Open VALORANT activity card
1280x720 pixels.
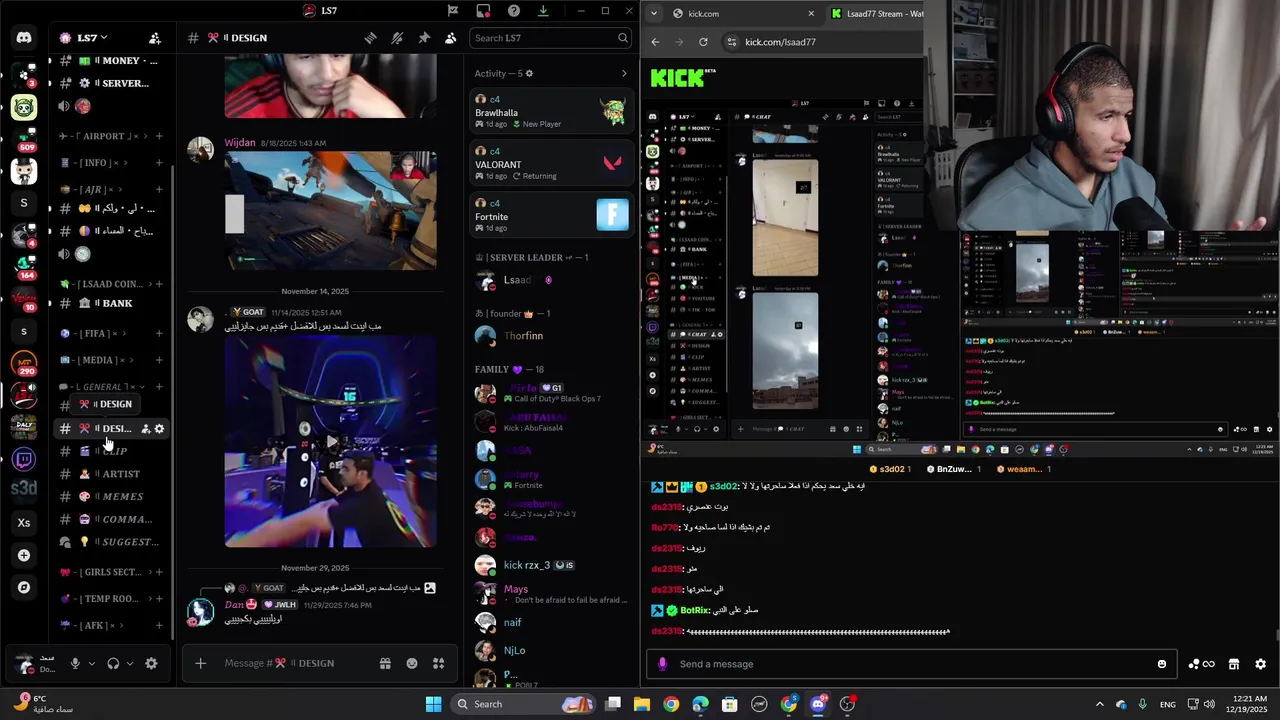point(551,164)
